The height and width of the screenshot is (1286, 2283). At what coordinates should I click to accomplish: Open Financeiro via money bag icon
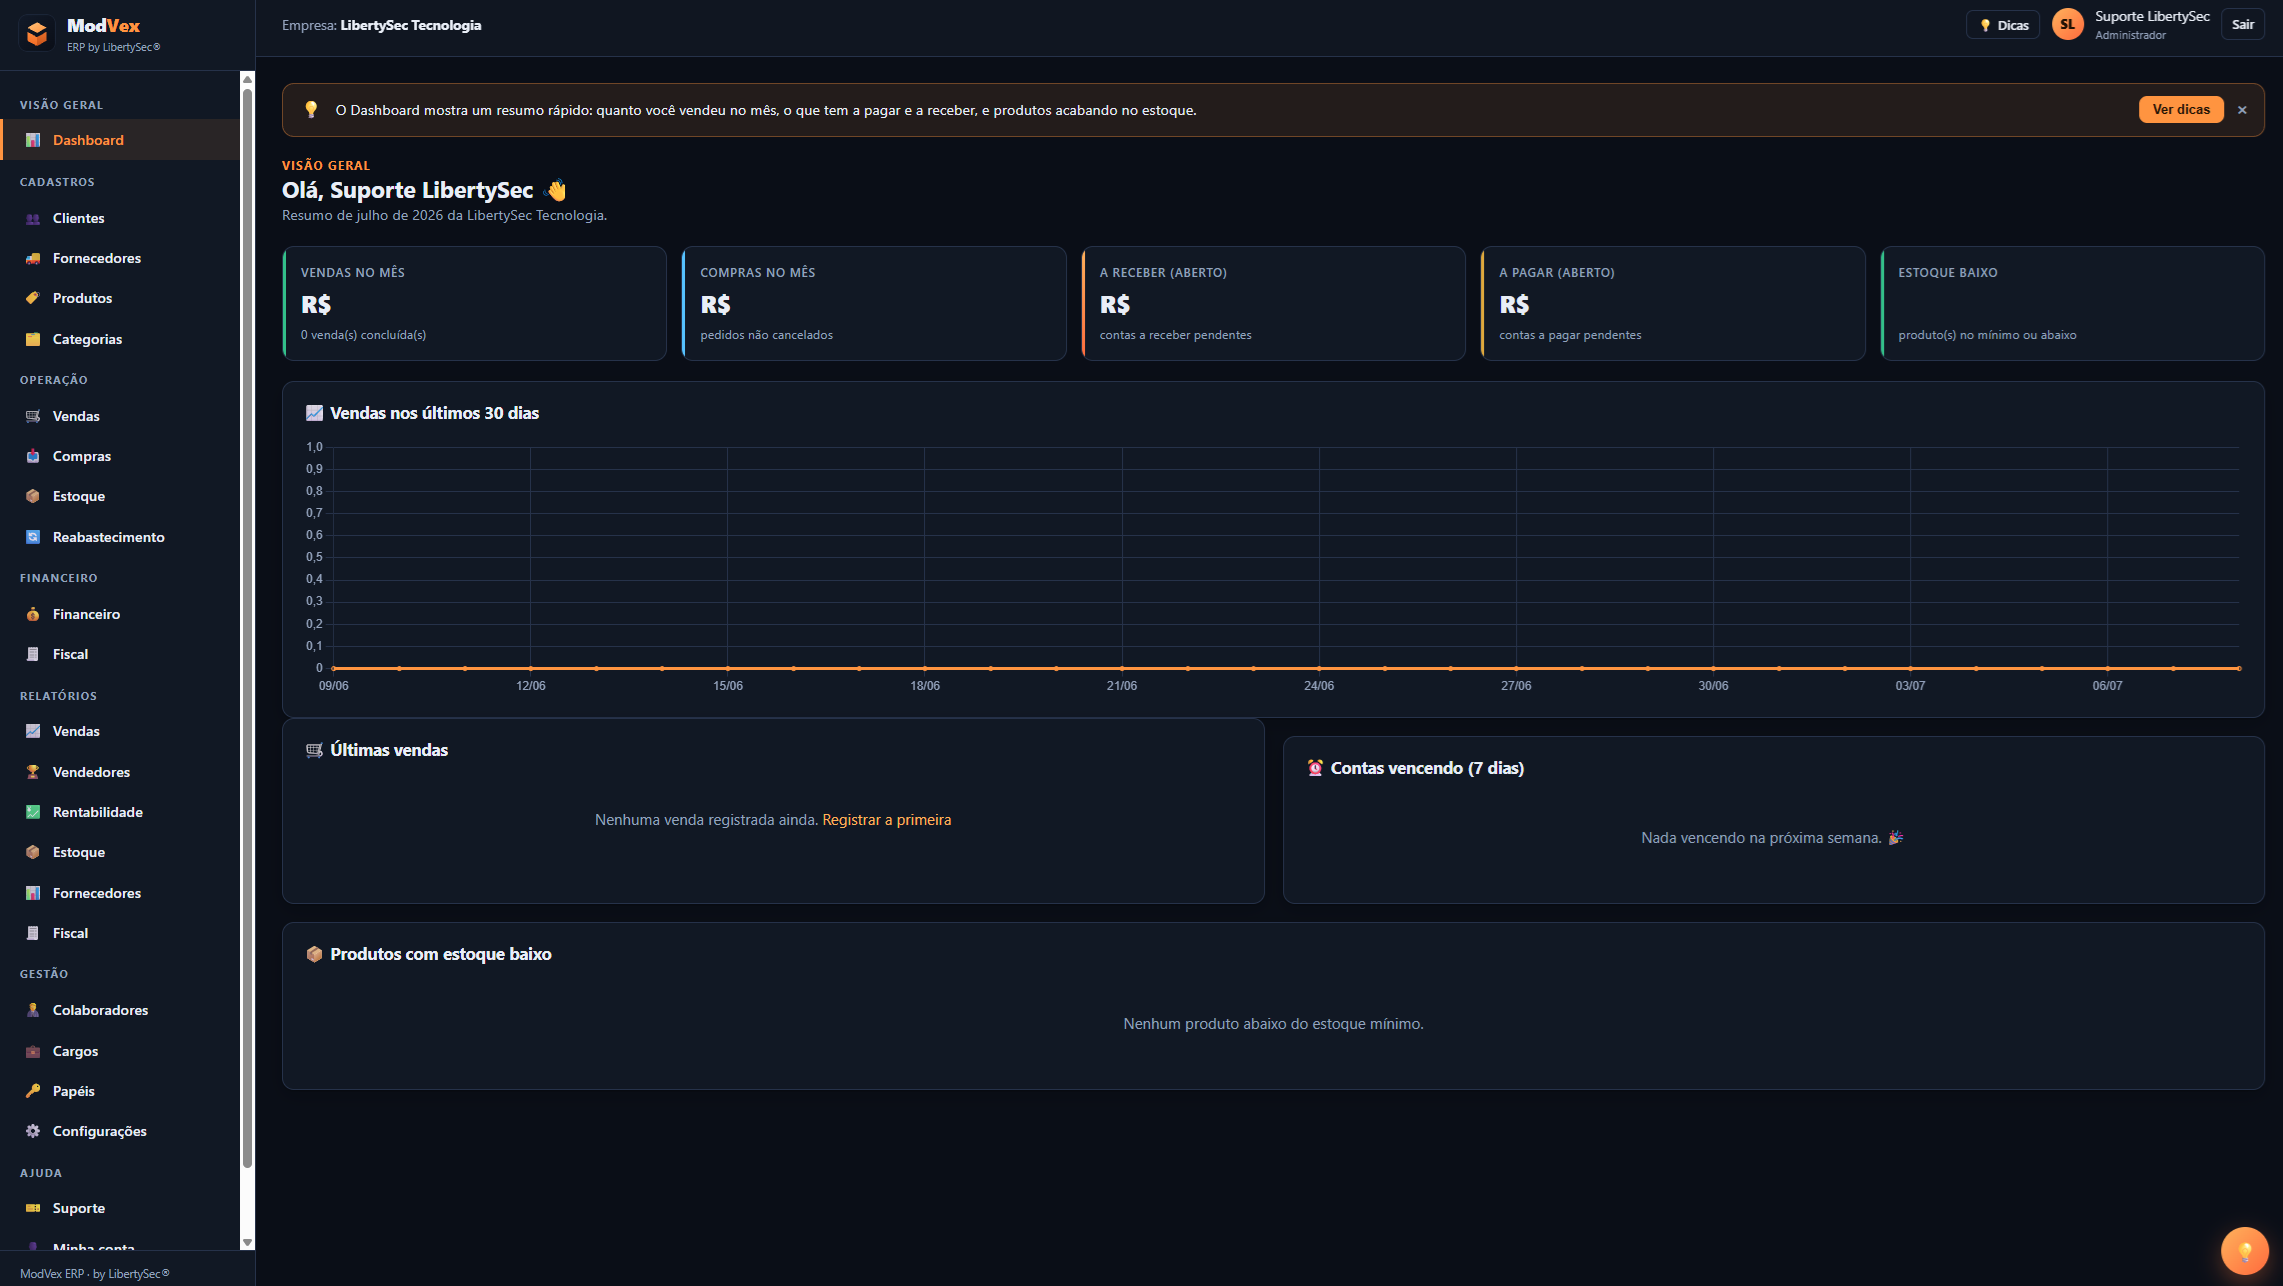pyautogui.click(x=33, y=615)
